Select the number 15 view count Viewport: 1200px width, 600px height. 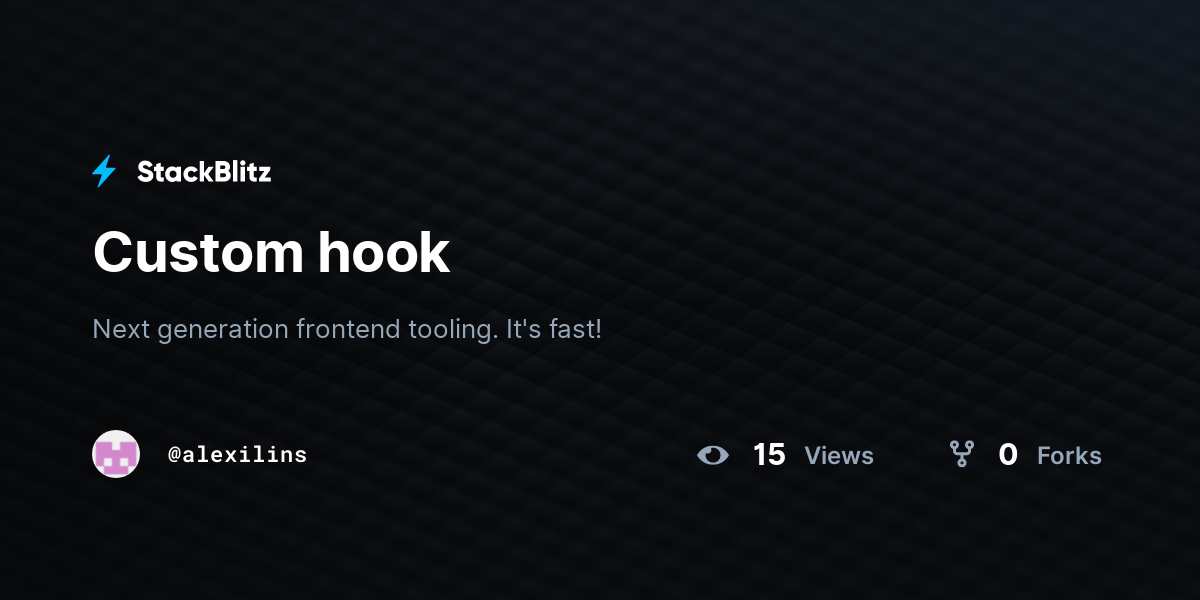[769, 455]
